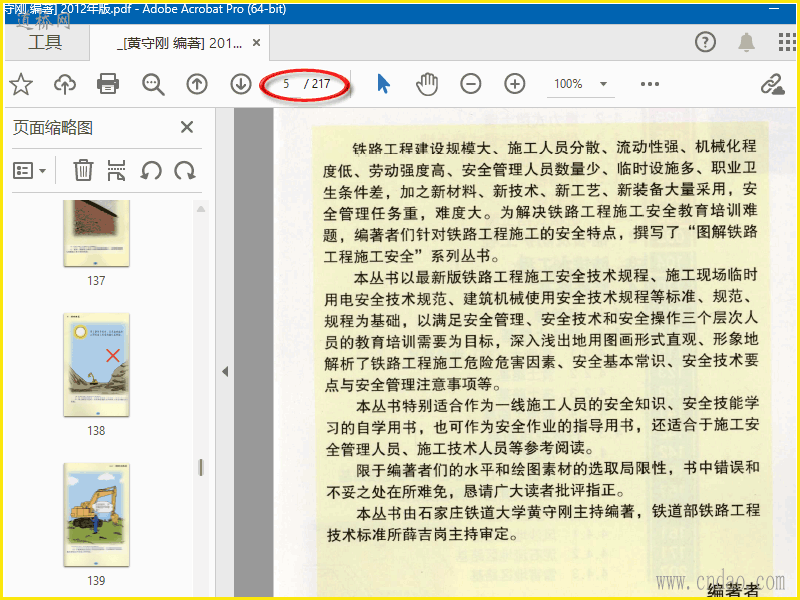
Task: Click the thumbnail panel scrollbar handle
Action: (201, 467)
